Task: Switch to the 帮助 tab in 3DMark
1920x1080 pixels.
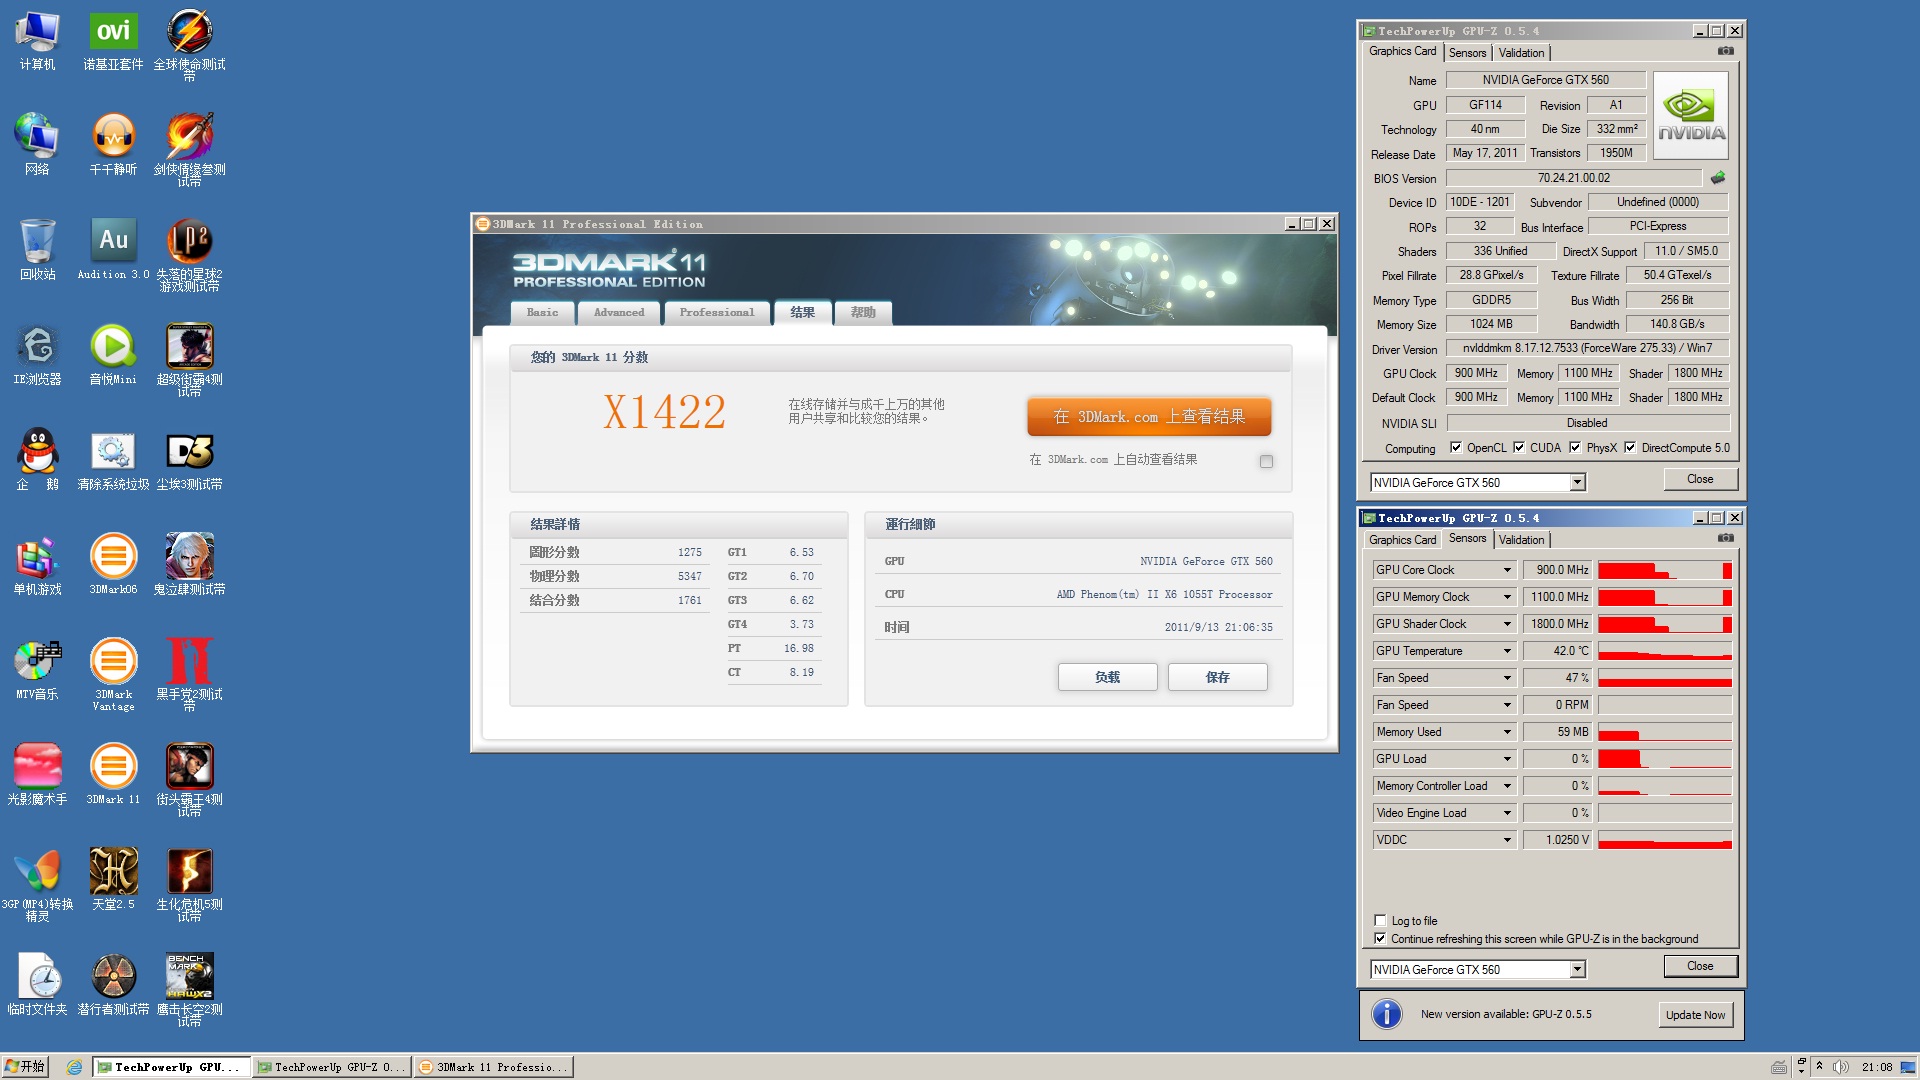Action: pyautogui.click(x=863, y=313)
